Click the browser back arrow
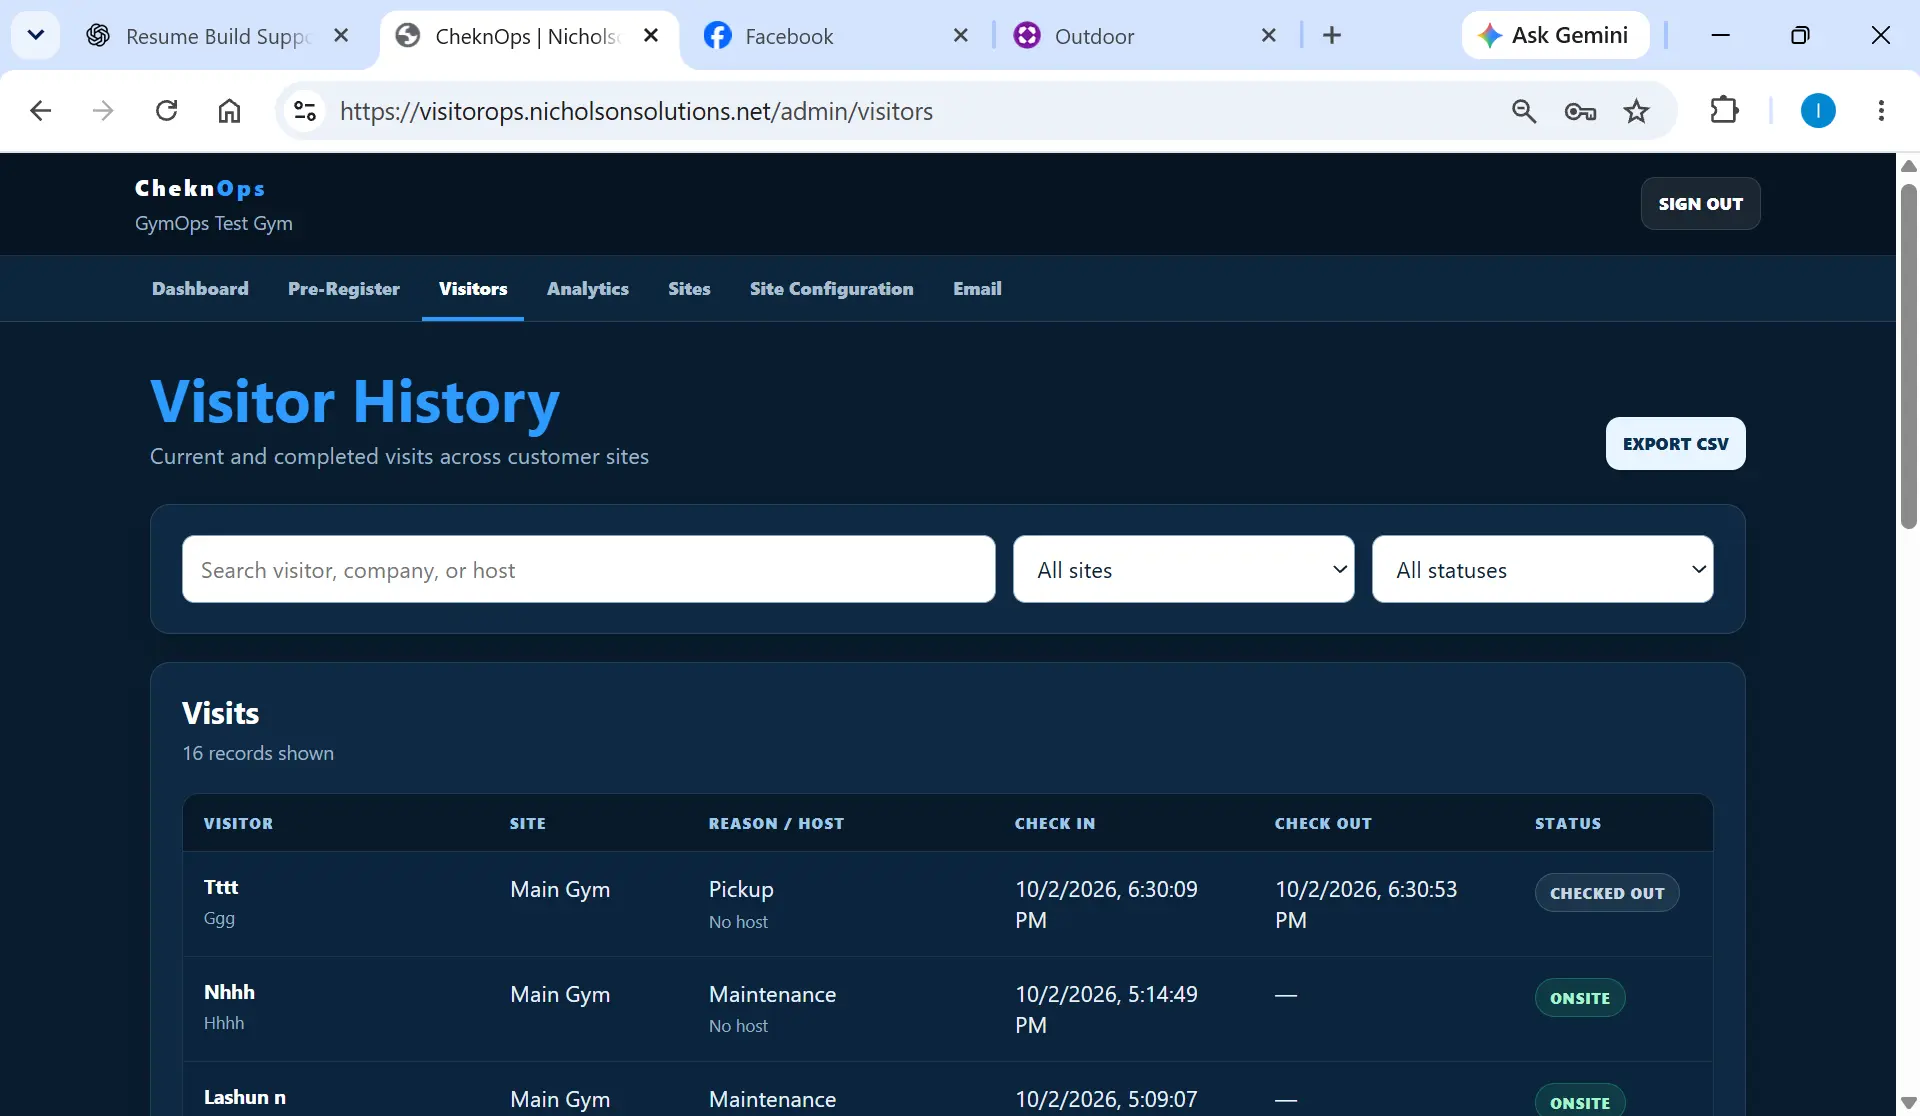The height and width of the screenshot is (1116, 1920). coord(40,111)
